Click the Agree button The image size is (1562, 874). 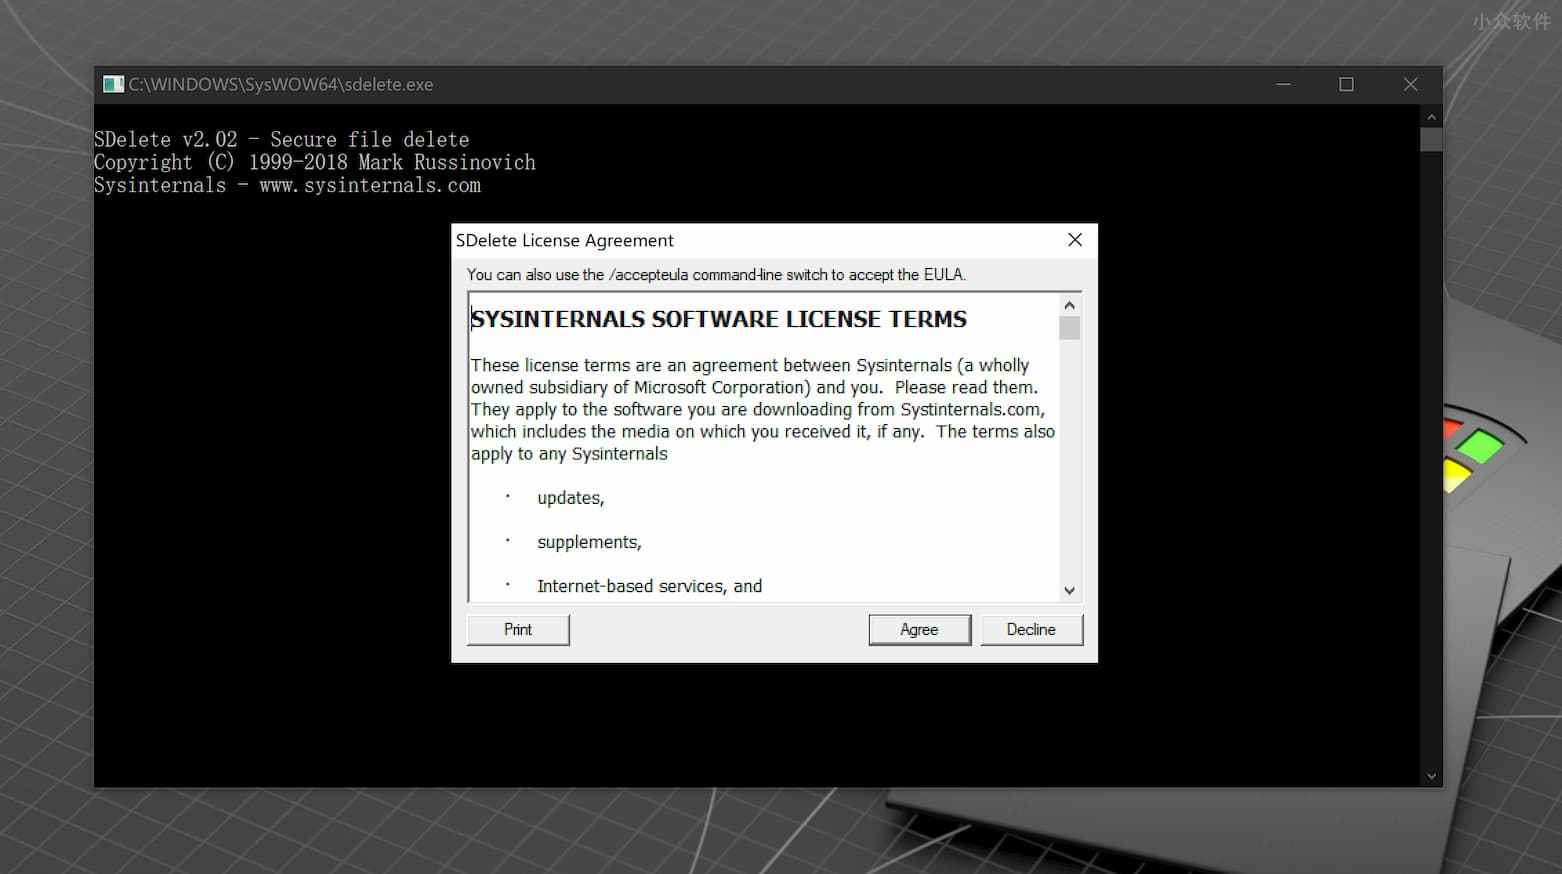click(x=919, y=629)
